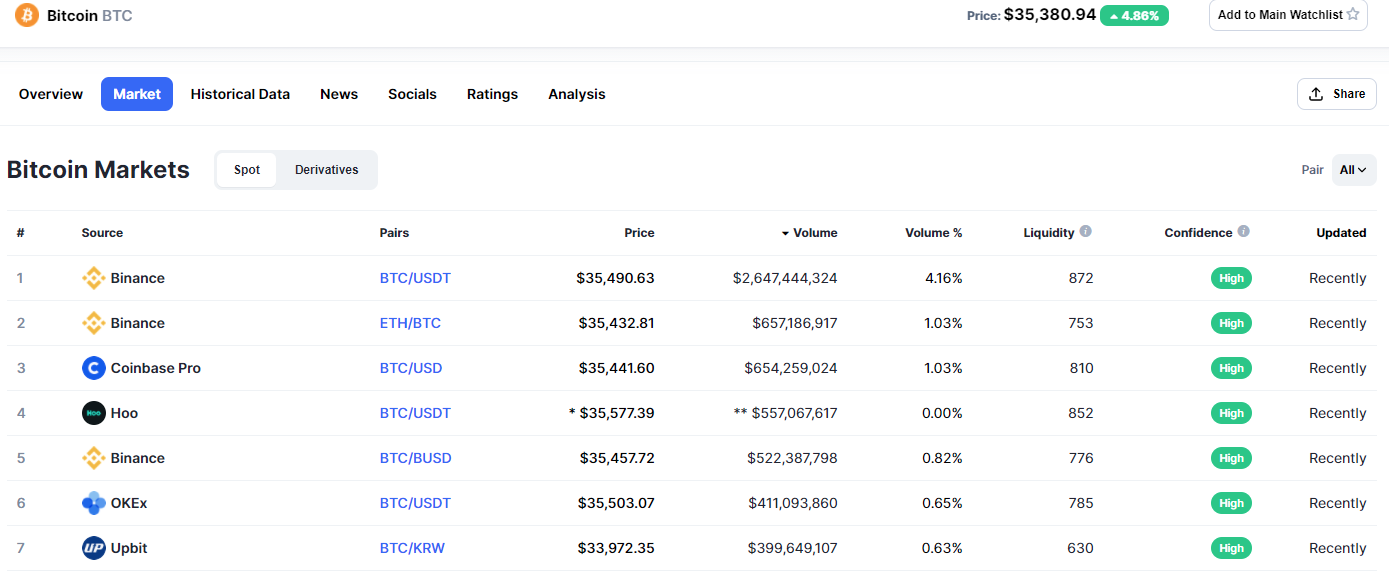This screenshot has width=1389, height=574.
Task: Click price * $35,577.39 in Hoo row
Action: click(611, 413)
